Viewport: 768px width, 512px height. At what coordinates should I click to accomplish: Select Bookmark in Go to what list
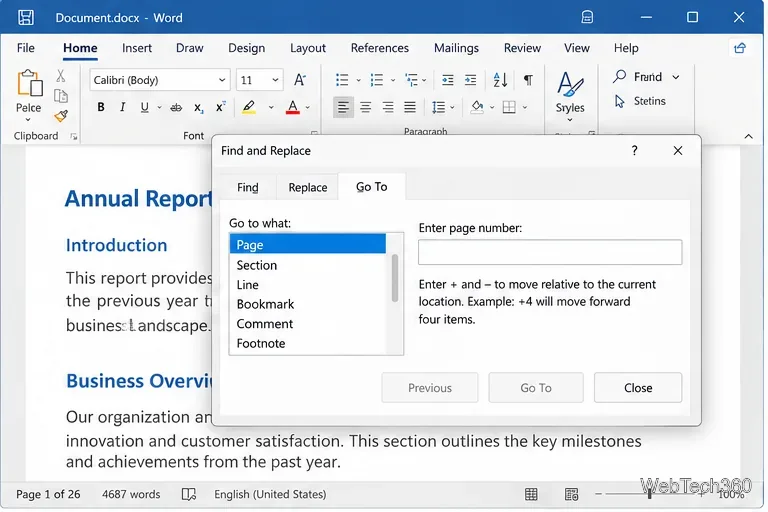tap(308, 304)
